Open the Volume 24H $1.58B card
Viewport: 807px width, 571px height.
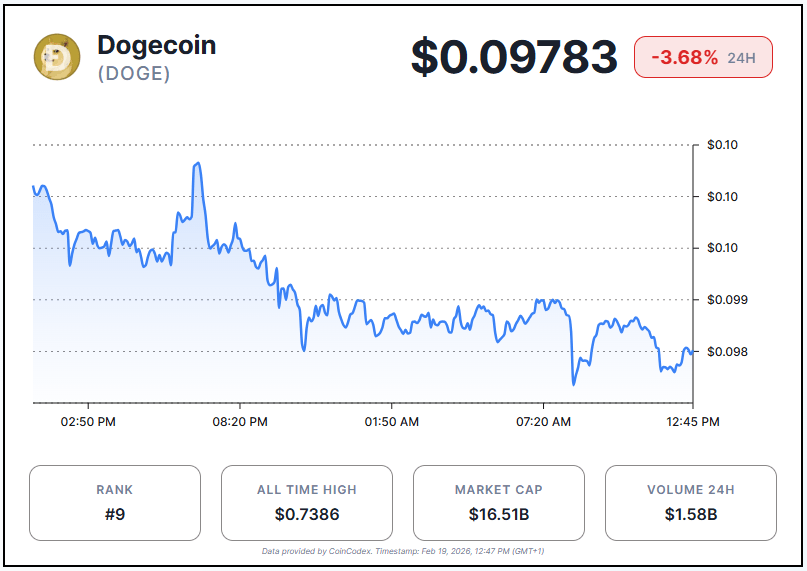click(690, 502)
